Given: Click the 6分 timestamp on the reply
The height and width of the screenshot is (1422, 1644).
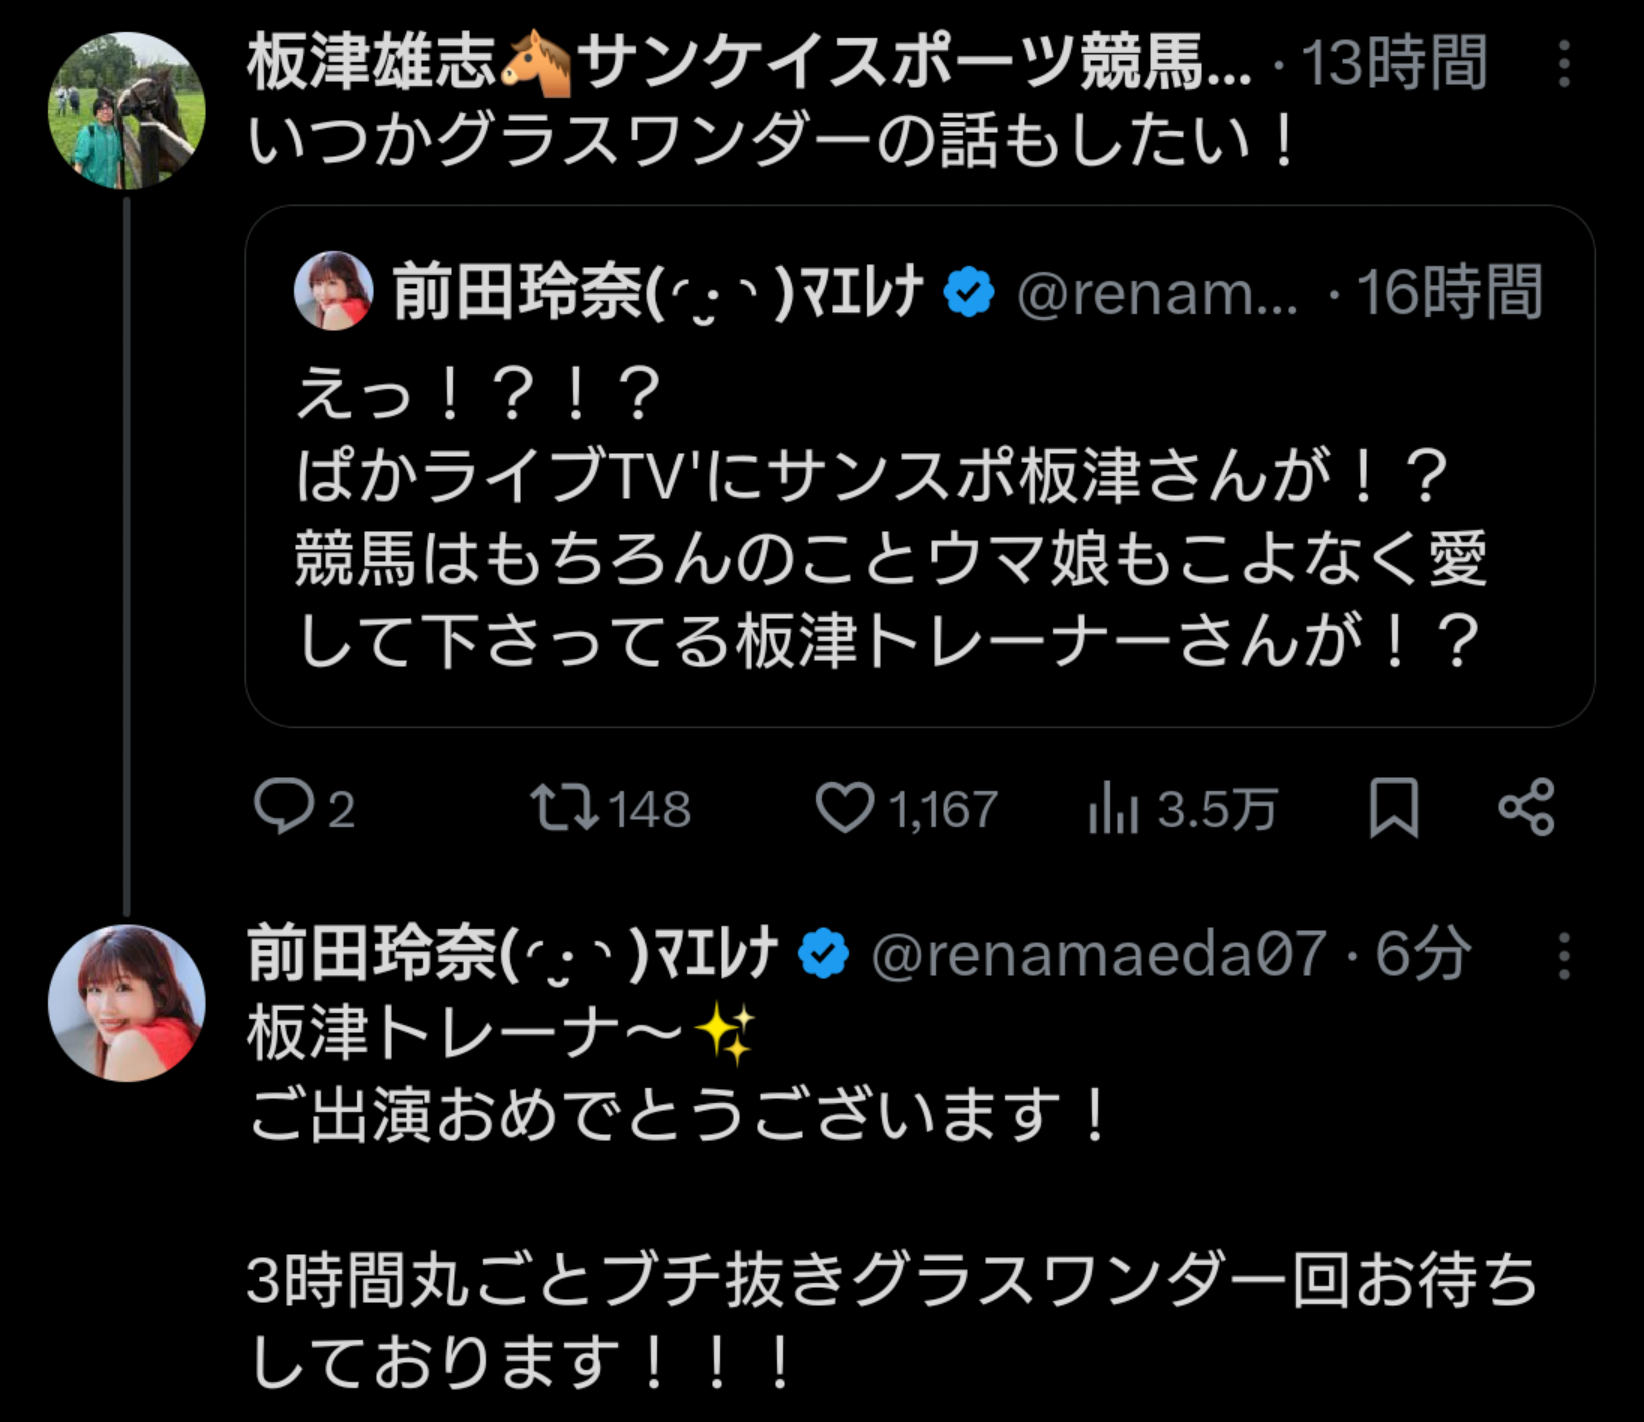Looking at the screenshot, I should tap(1422, 954).
